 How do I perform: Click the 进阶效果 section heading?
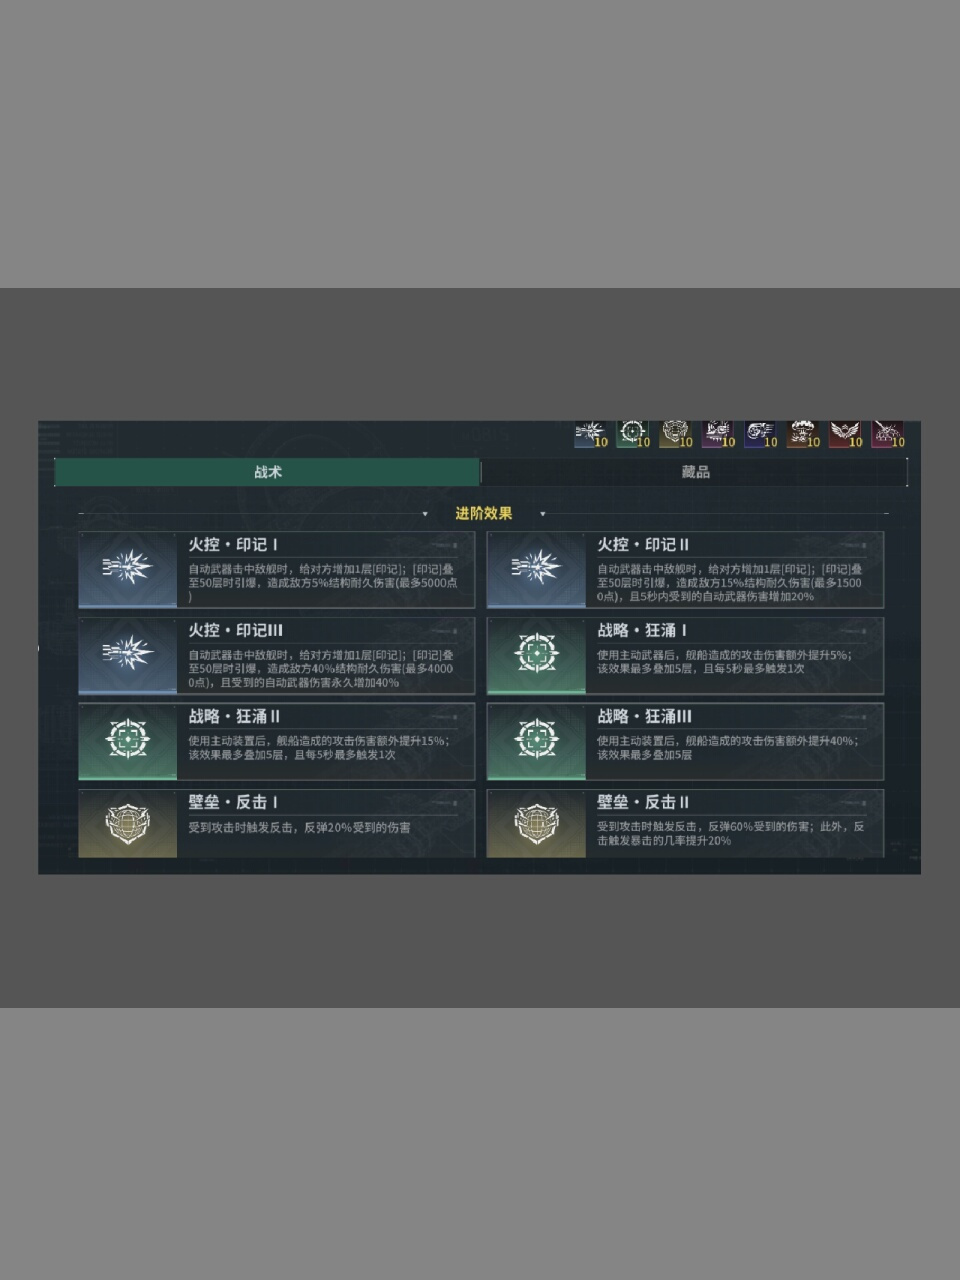(484, 513)
